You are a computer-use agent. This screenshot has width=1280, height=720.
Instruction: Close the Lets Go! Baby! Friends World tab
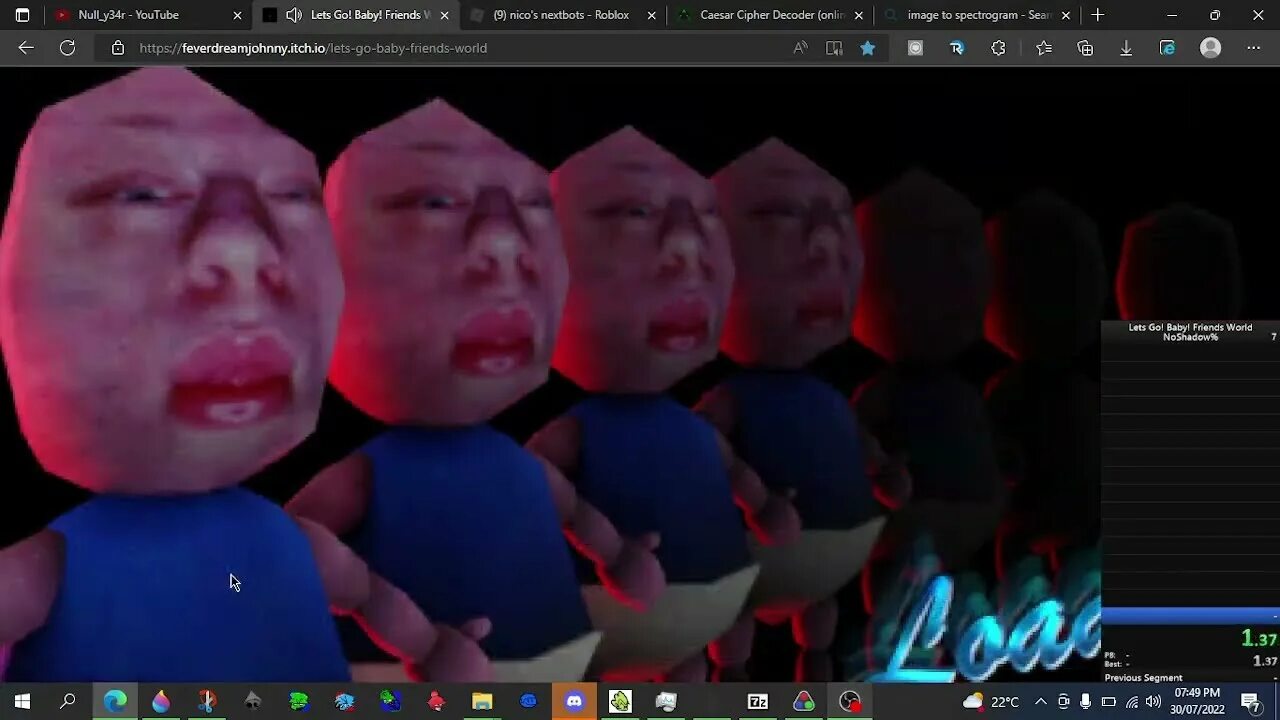click(444, 15)
